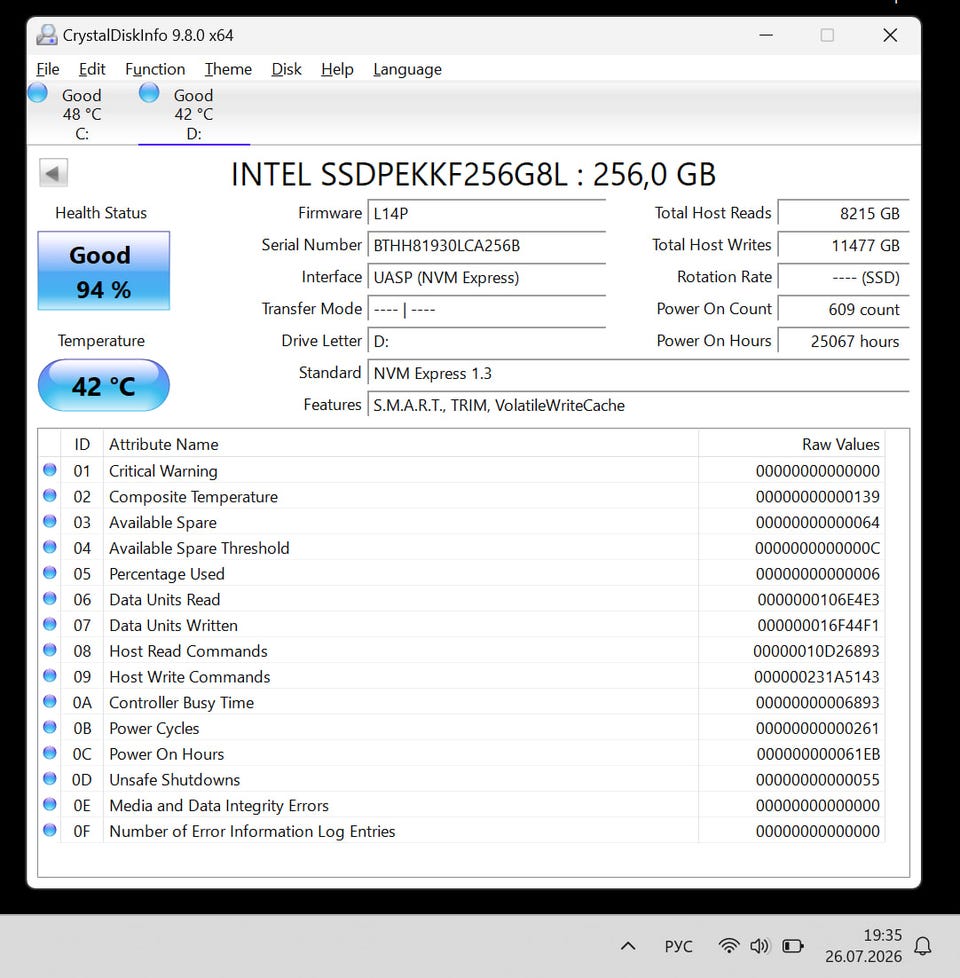Open the Wi-Fi network tray icon

point(729,946)
